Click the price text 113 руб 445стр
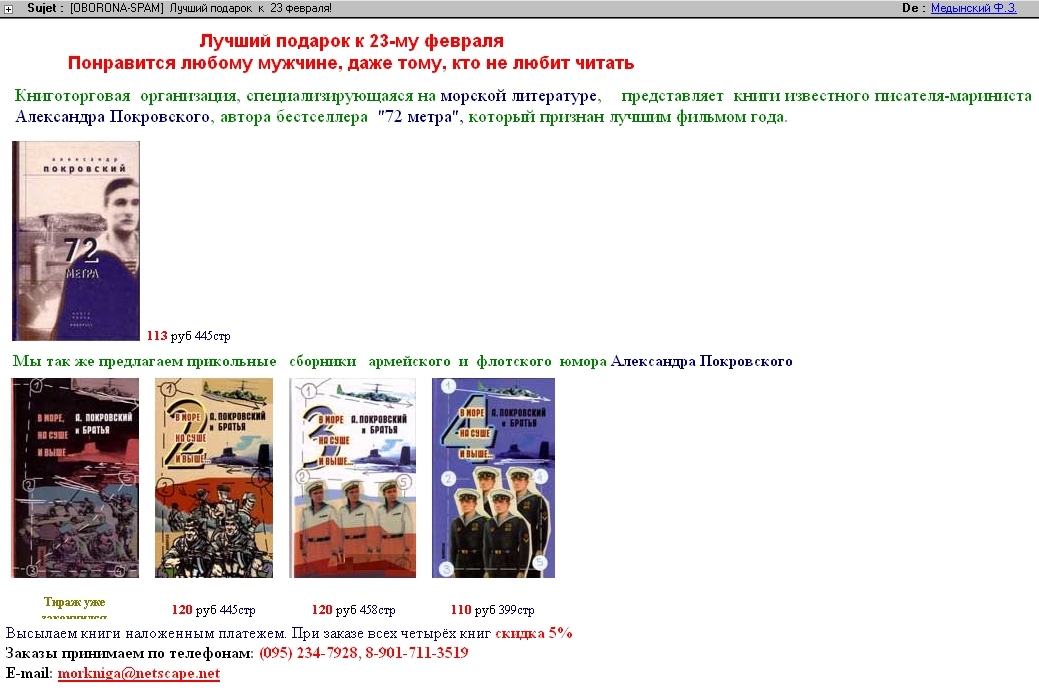 click(189, 336)
